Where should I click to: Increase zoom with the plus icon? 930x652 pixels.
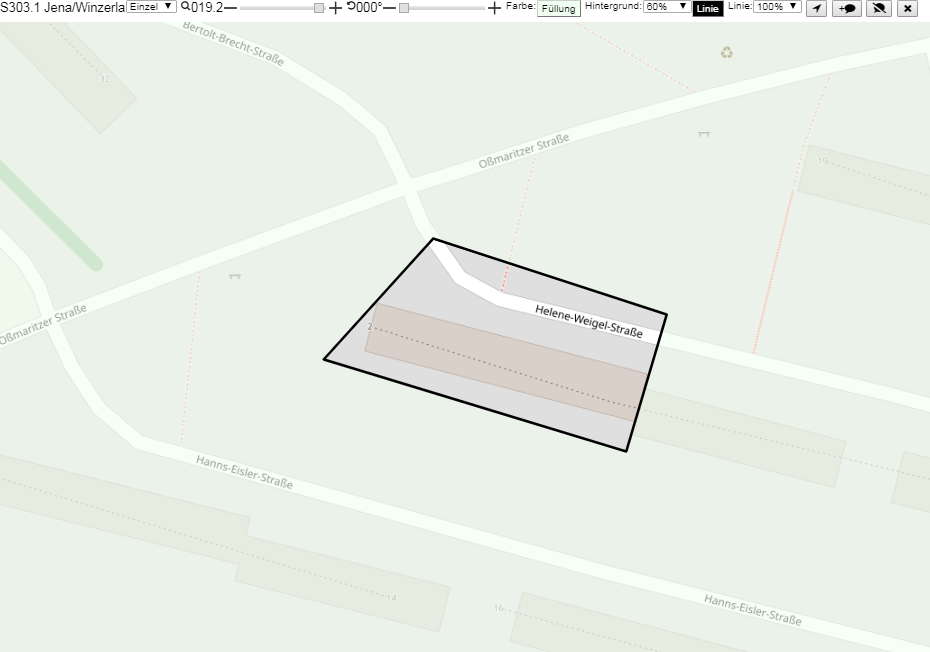(335, 8)
